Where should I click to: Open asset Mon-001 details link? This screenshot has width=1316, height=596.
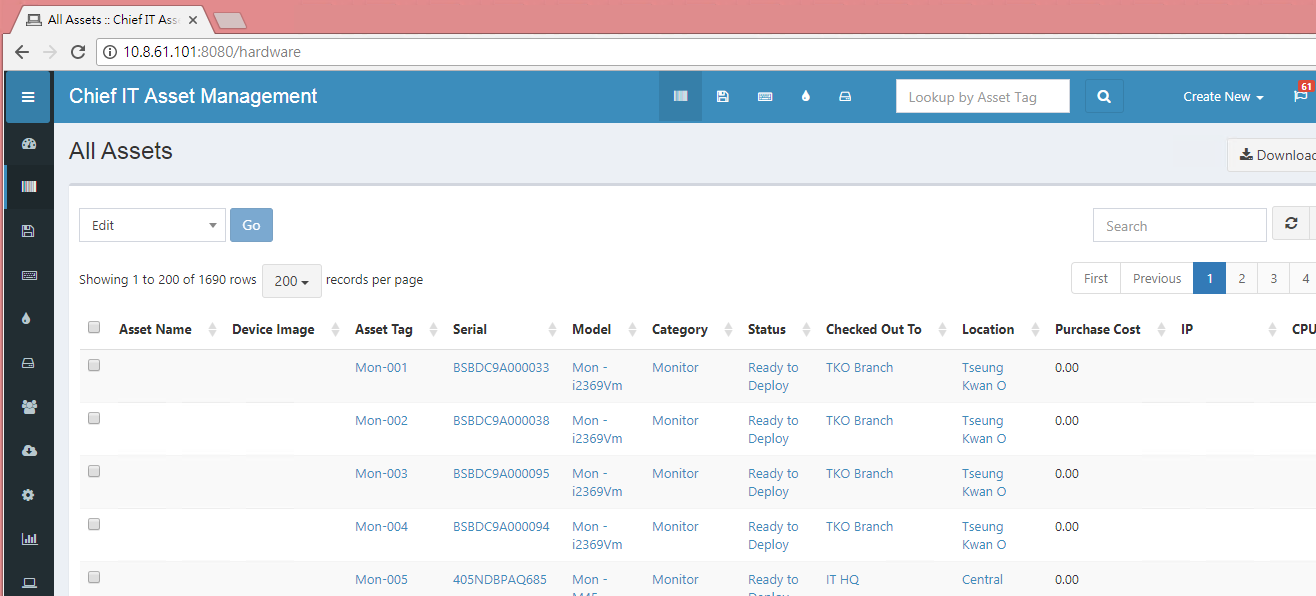[x=381, y=366]
